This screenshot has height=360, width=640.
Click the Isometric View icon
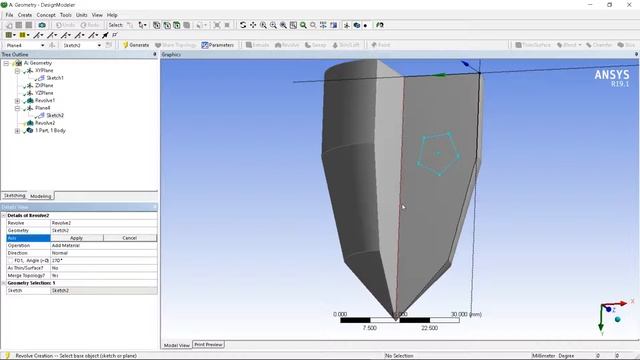[x=323, y=25]
